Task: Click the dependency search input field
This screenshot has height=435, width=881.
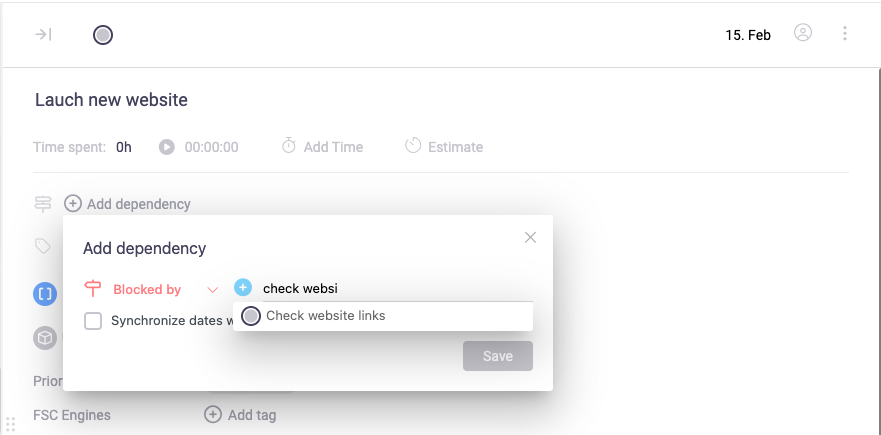Action: pyautogui.click(x=390, y=289)
